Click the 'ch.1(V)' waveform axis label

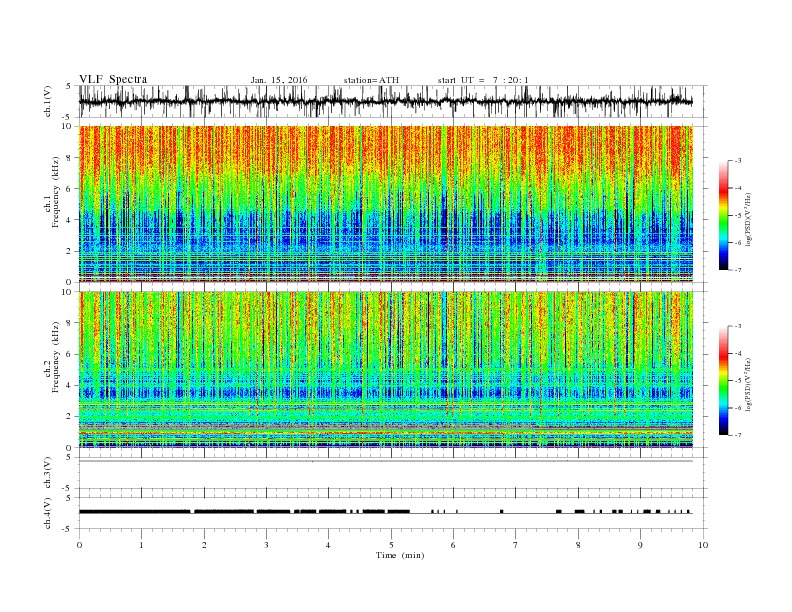click(48, 101)
